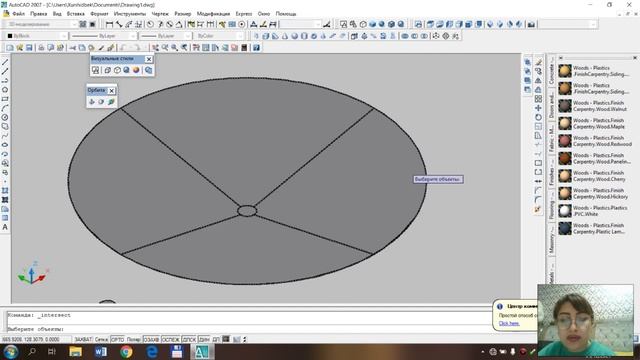The image size is (640, 360).
Task: Click the intersect solids icon
Action: [x=424, y=36]
